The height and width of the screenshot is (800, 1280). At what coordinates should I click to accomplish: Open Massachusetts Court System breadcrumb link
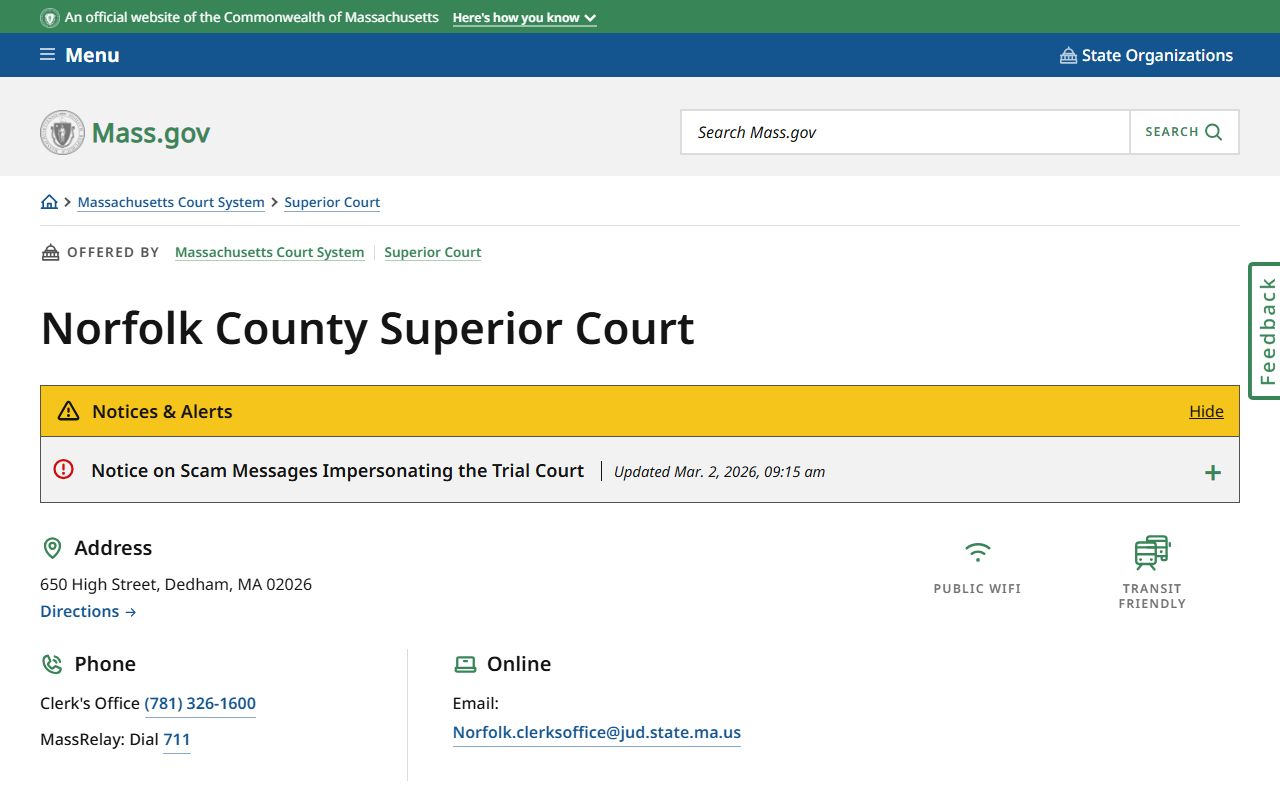pos(171,202)
